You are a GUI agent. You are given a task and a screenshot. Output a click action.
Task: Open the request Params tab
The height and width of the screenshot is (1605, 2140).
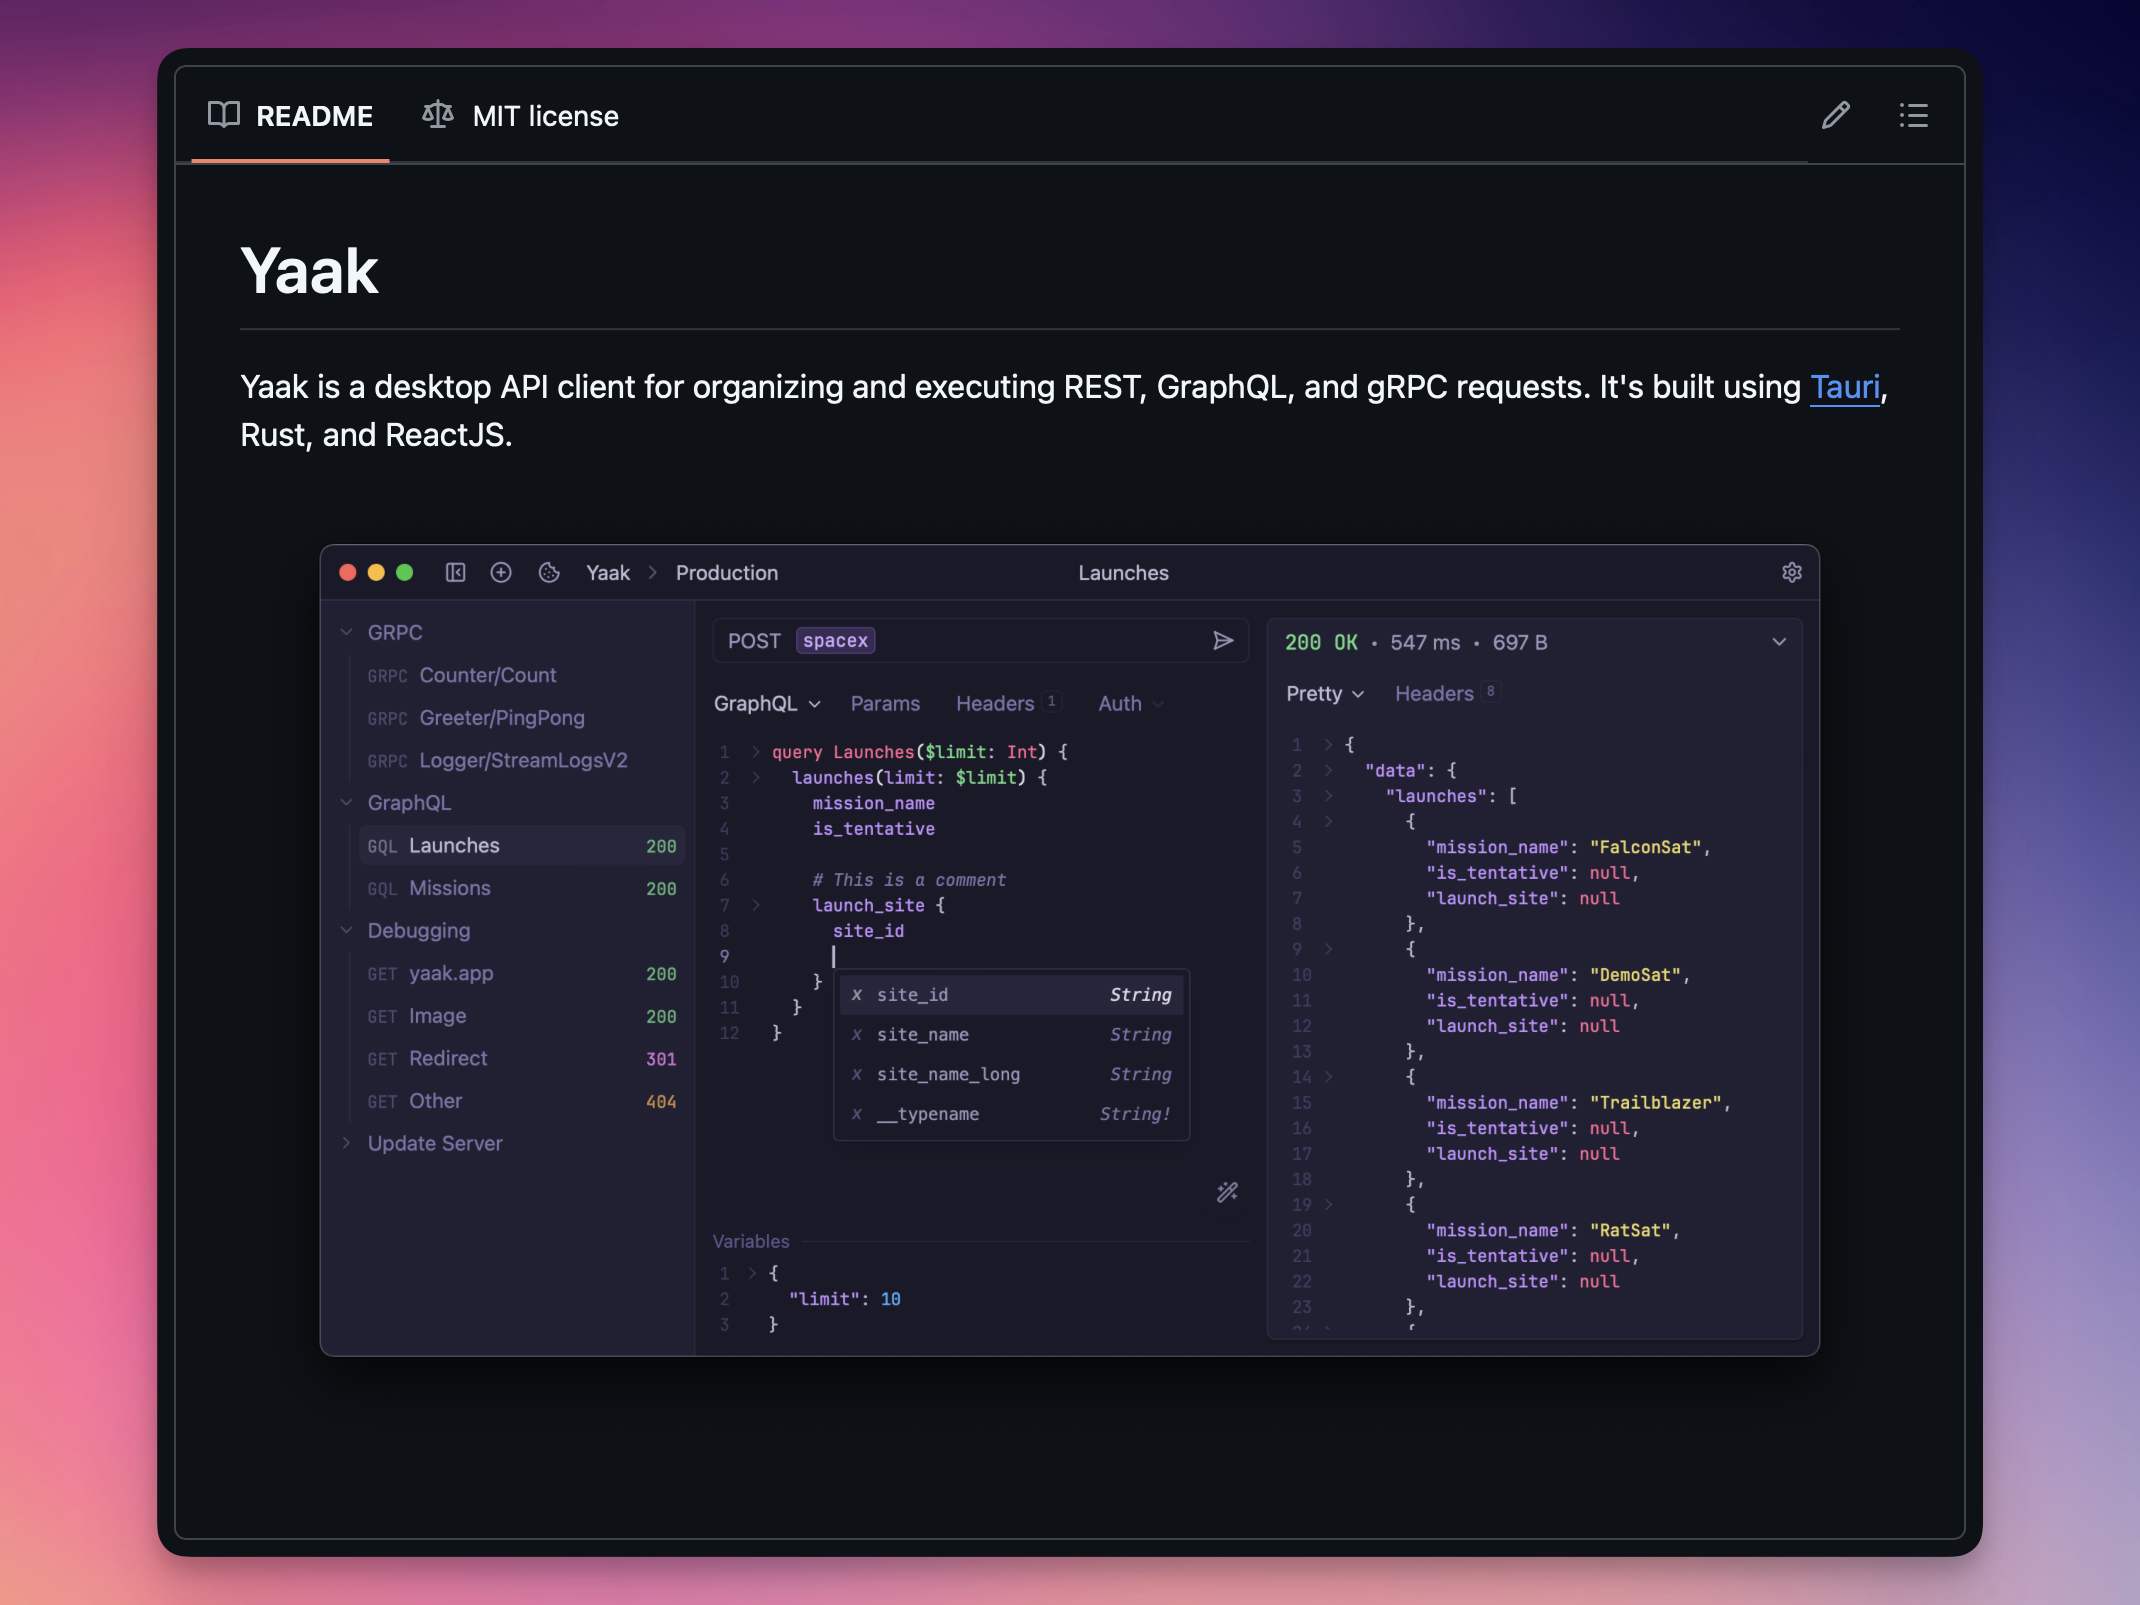(x=885, y=704)
